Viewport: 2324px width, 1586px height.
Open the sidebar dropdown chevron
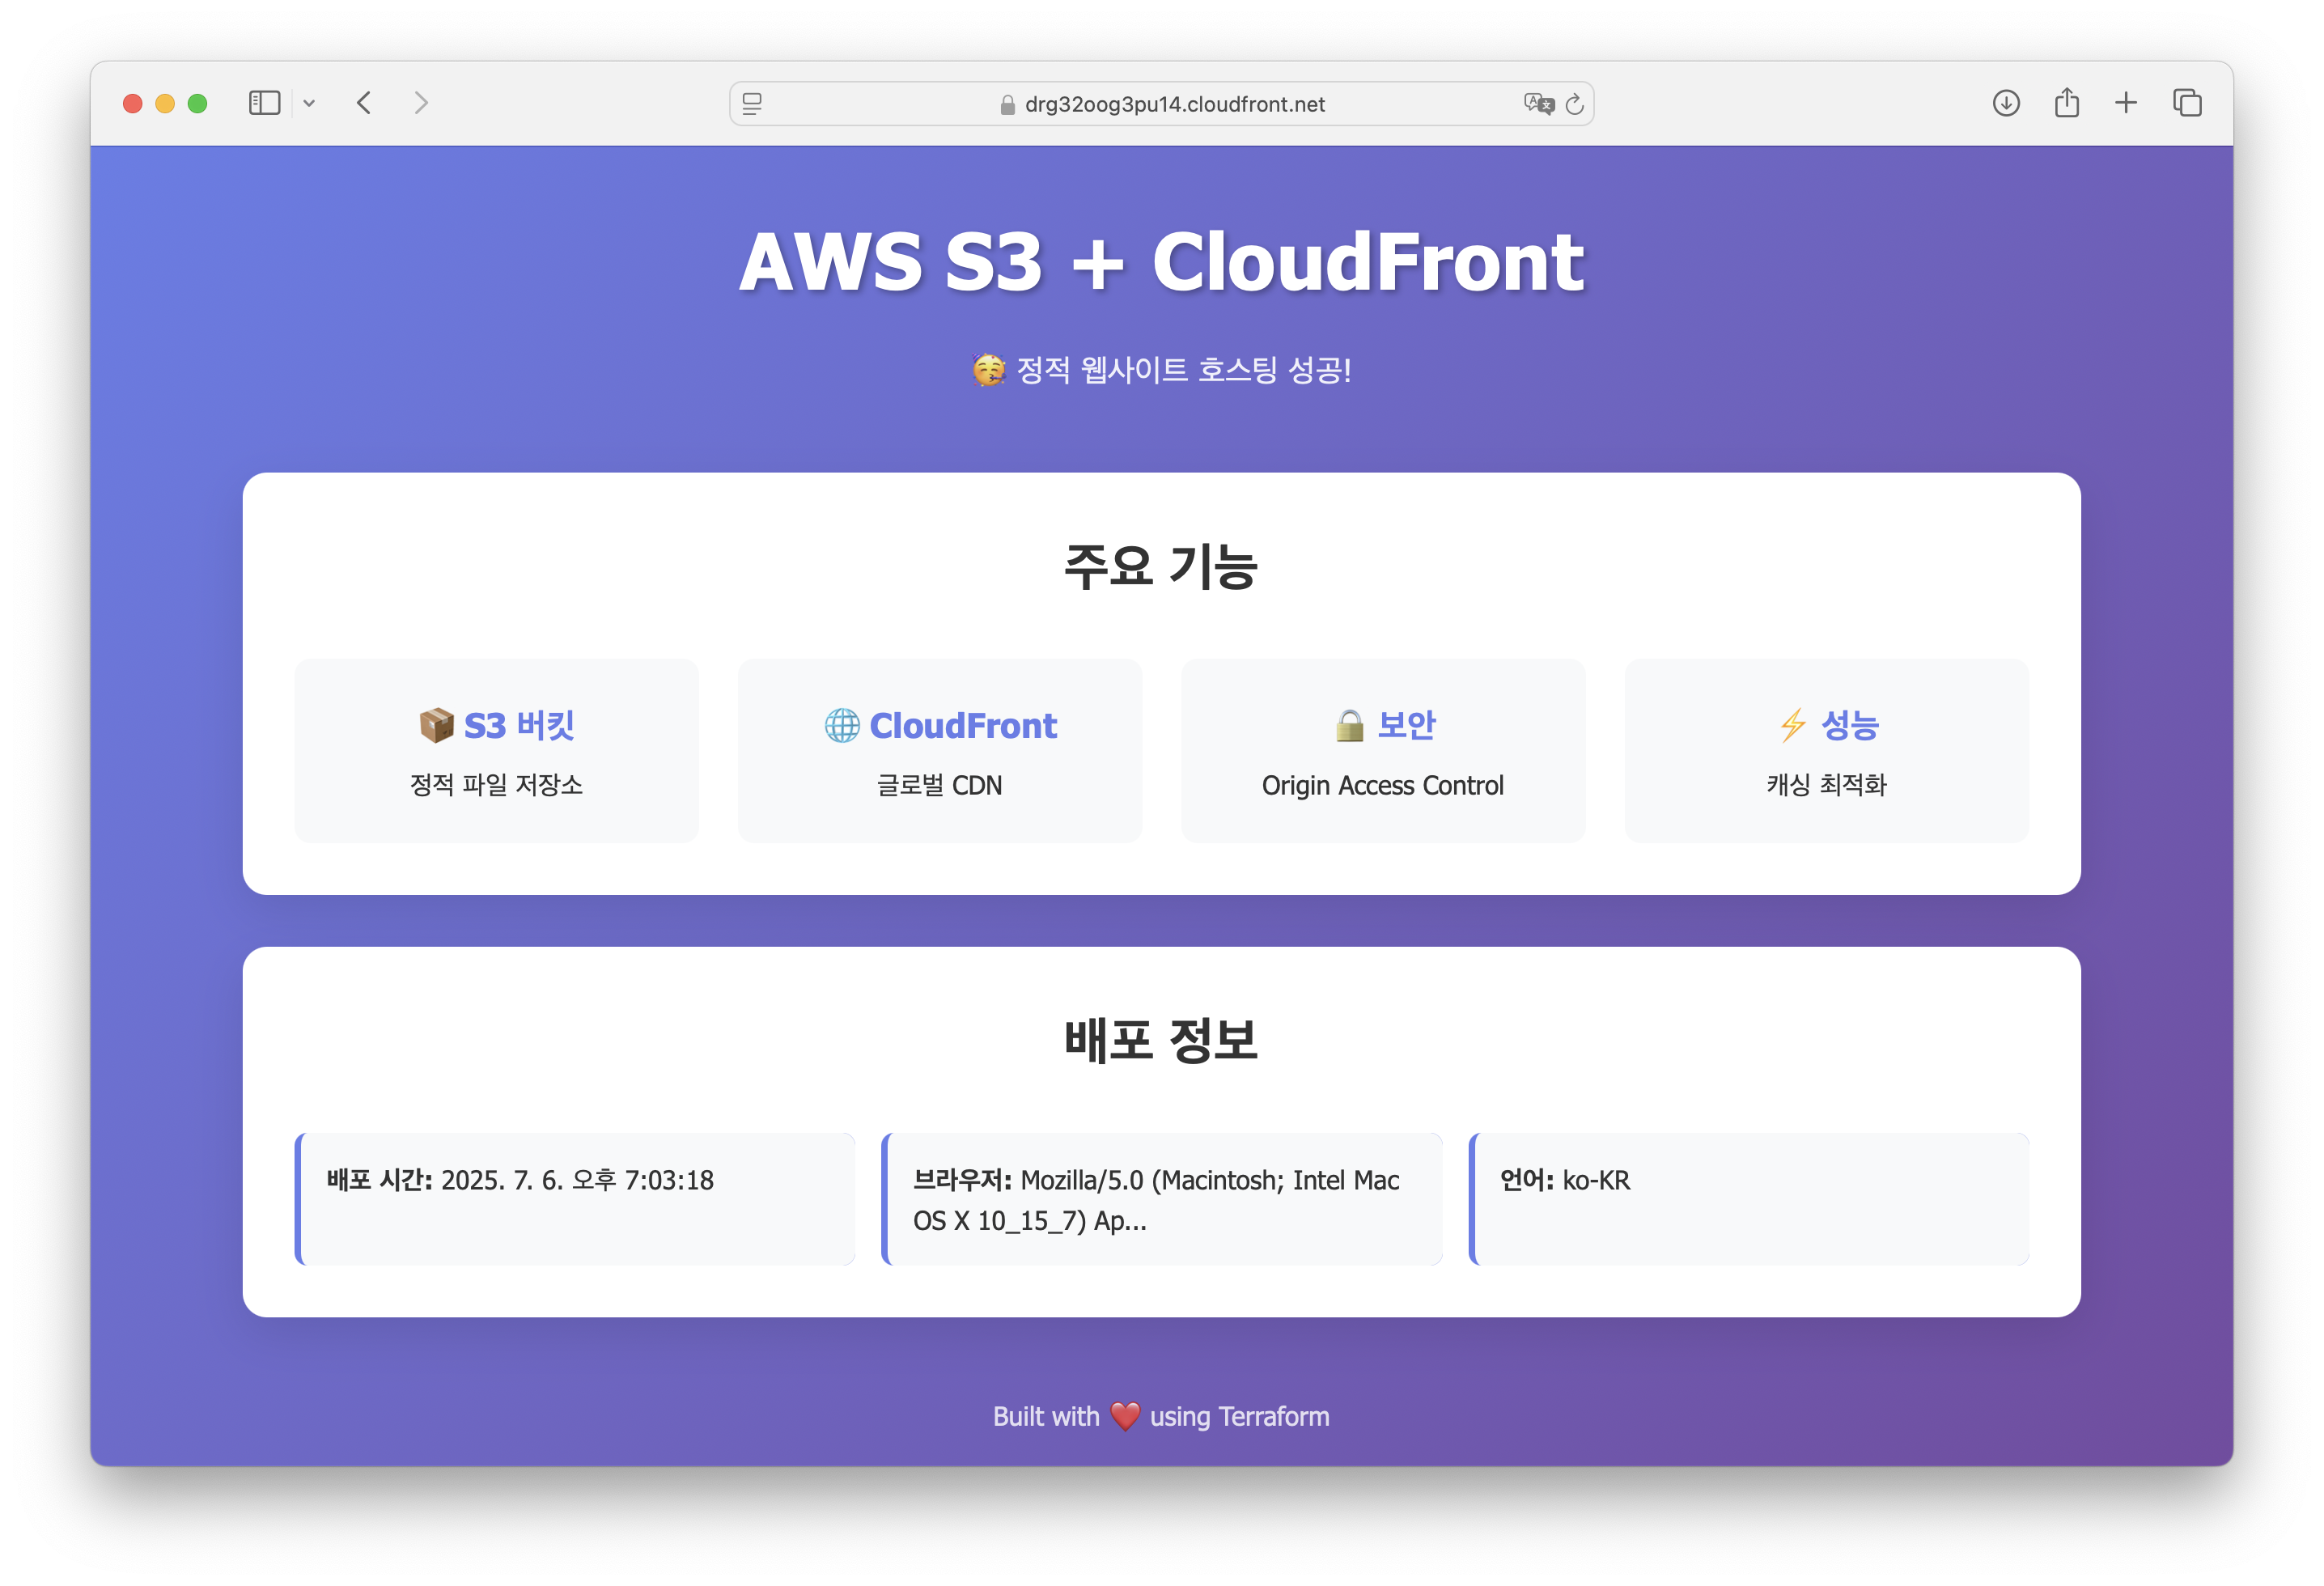tap(309, 103)
